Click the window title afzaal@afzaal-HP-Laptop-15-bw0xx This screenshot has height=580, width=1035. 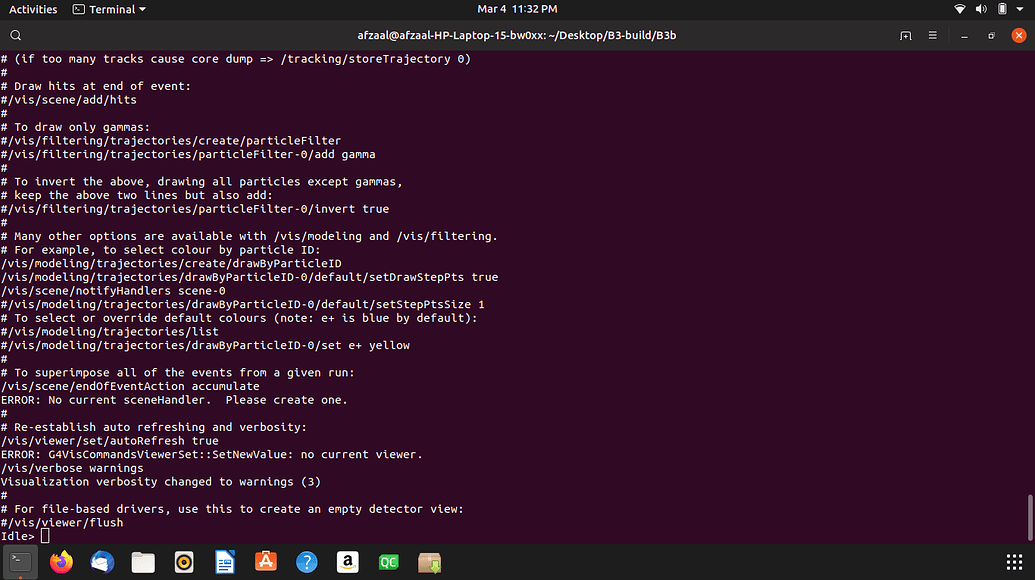coord(517,36)
